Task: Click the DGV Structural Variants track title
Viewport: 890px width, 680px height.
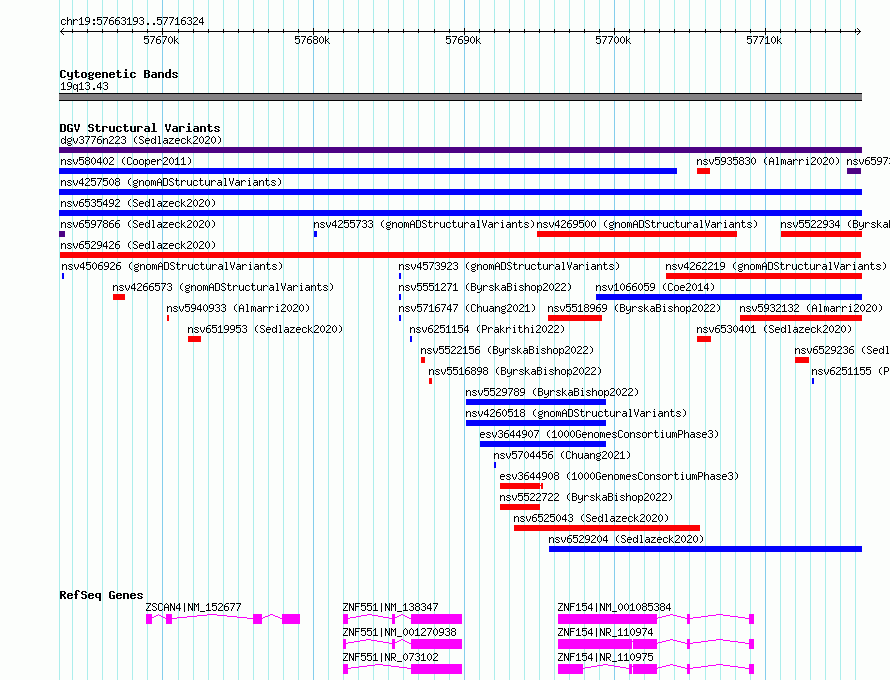Action: pos(140,128)
